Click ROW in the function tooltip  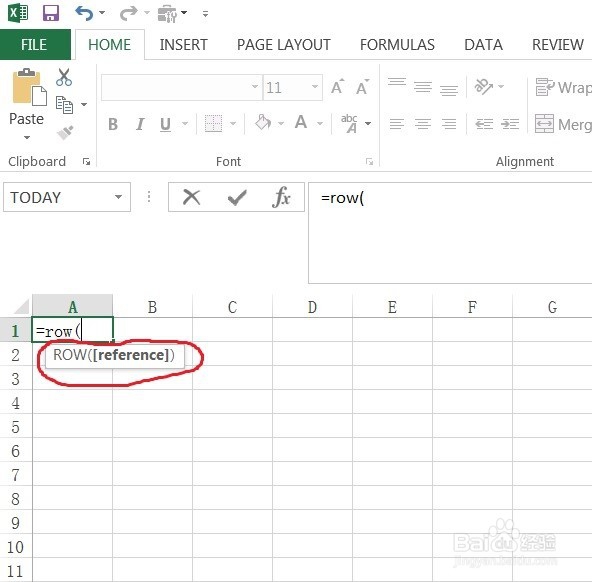70,355
